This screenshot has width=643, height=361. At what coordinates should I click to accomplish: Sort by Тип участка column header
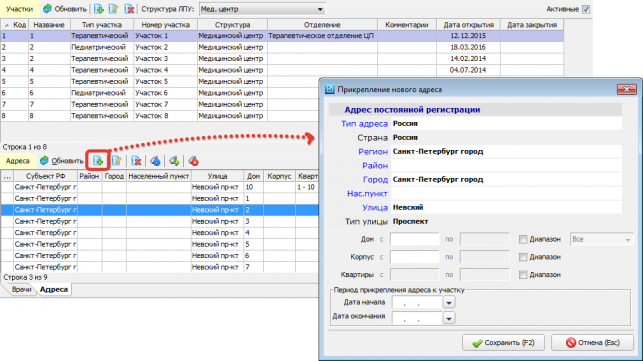(102, 25)
